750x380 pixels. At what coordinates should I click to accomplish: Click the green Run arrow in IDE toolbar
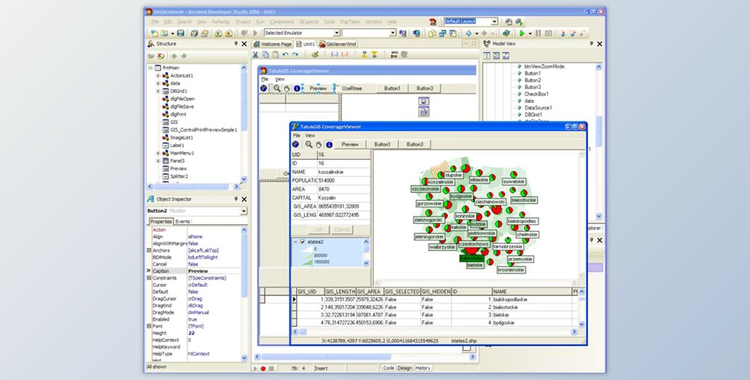pyautogui.click(x=522, y=33)
